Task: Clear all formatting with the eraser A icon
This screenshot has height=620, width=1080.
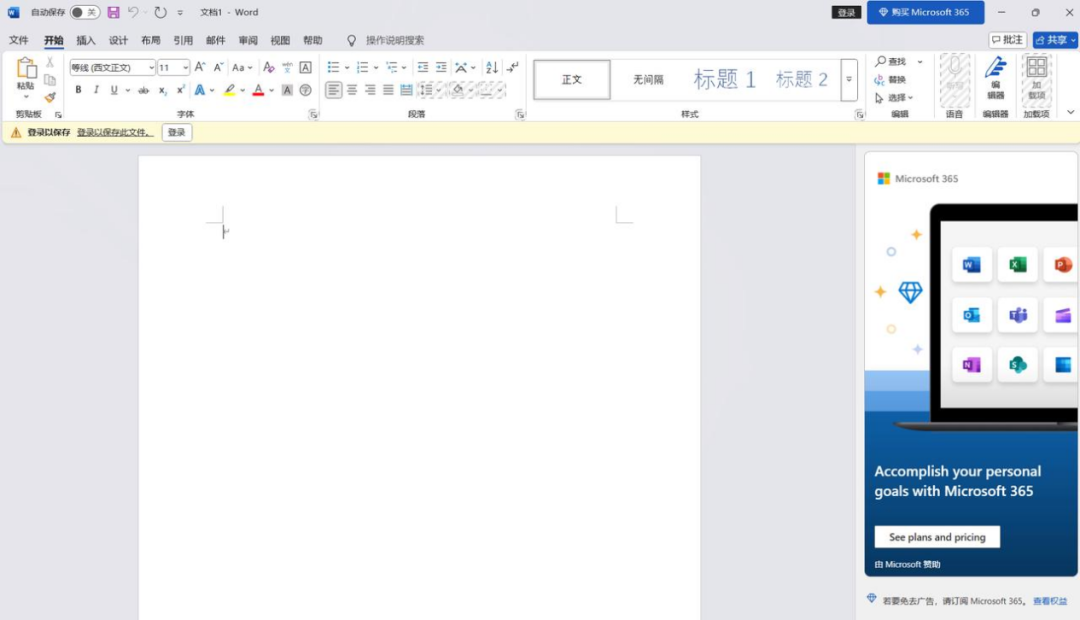Action: click(269, 67)
